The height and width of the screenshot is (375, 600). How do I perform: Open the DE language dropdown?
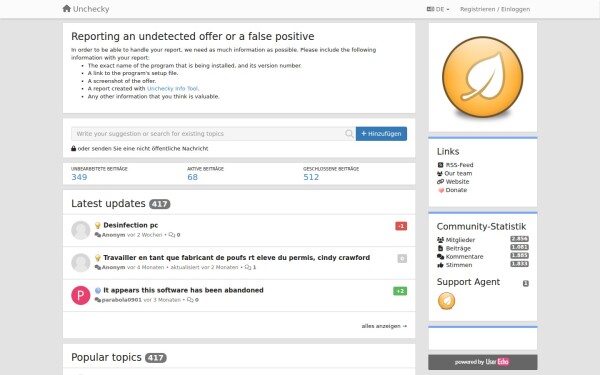tap(438, 9)
